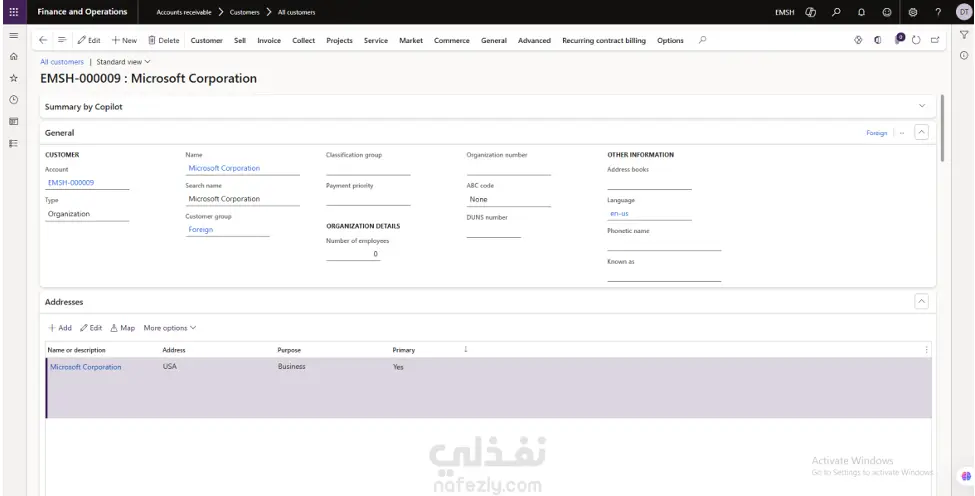Refresh the customer page
975x496 pixels.
coord(916,40)
